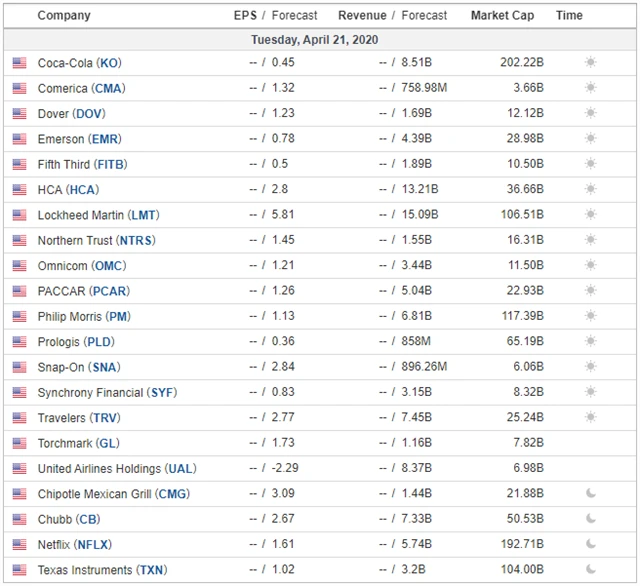Sort by the Time column header

click(x=569, y=15)
